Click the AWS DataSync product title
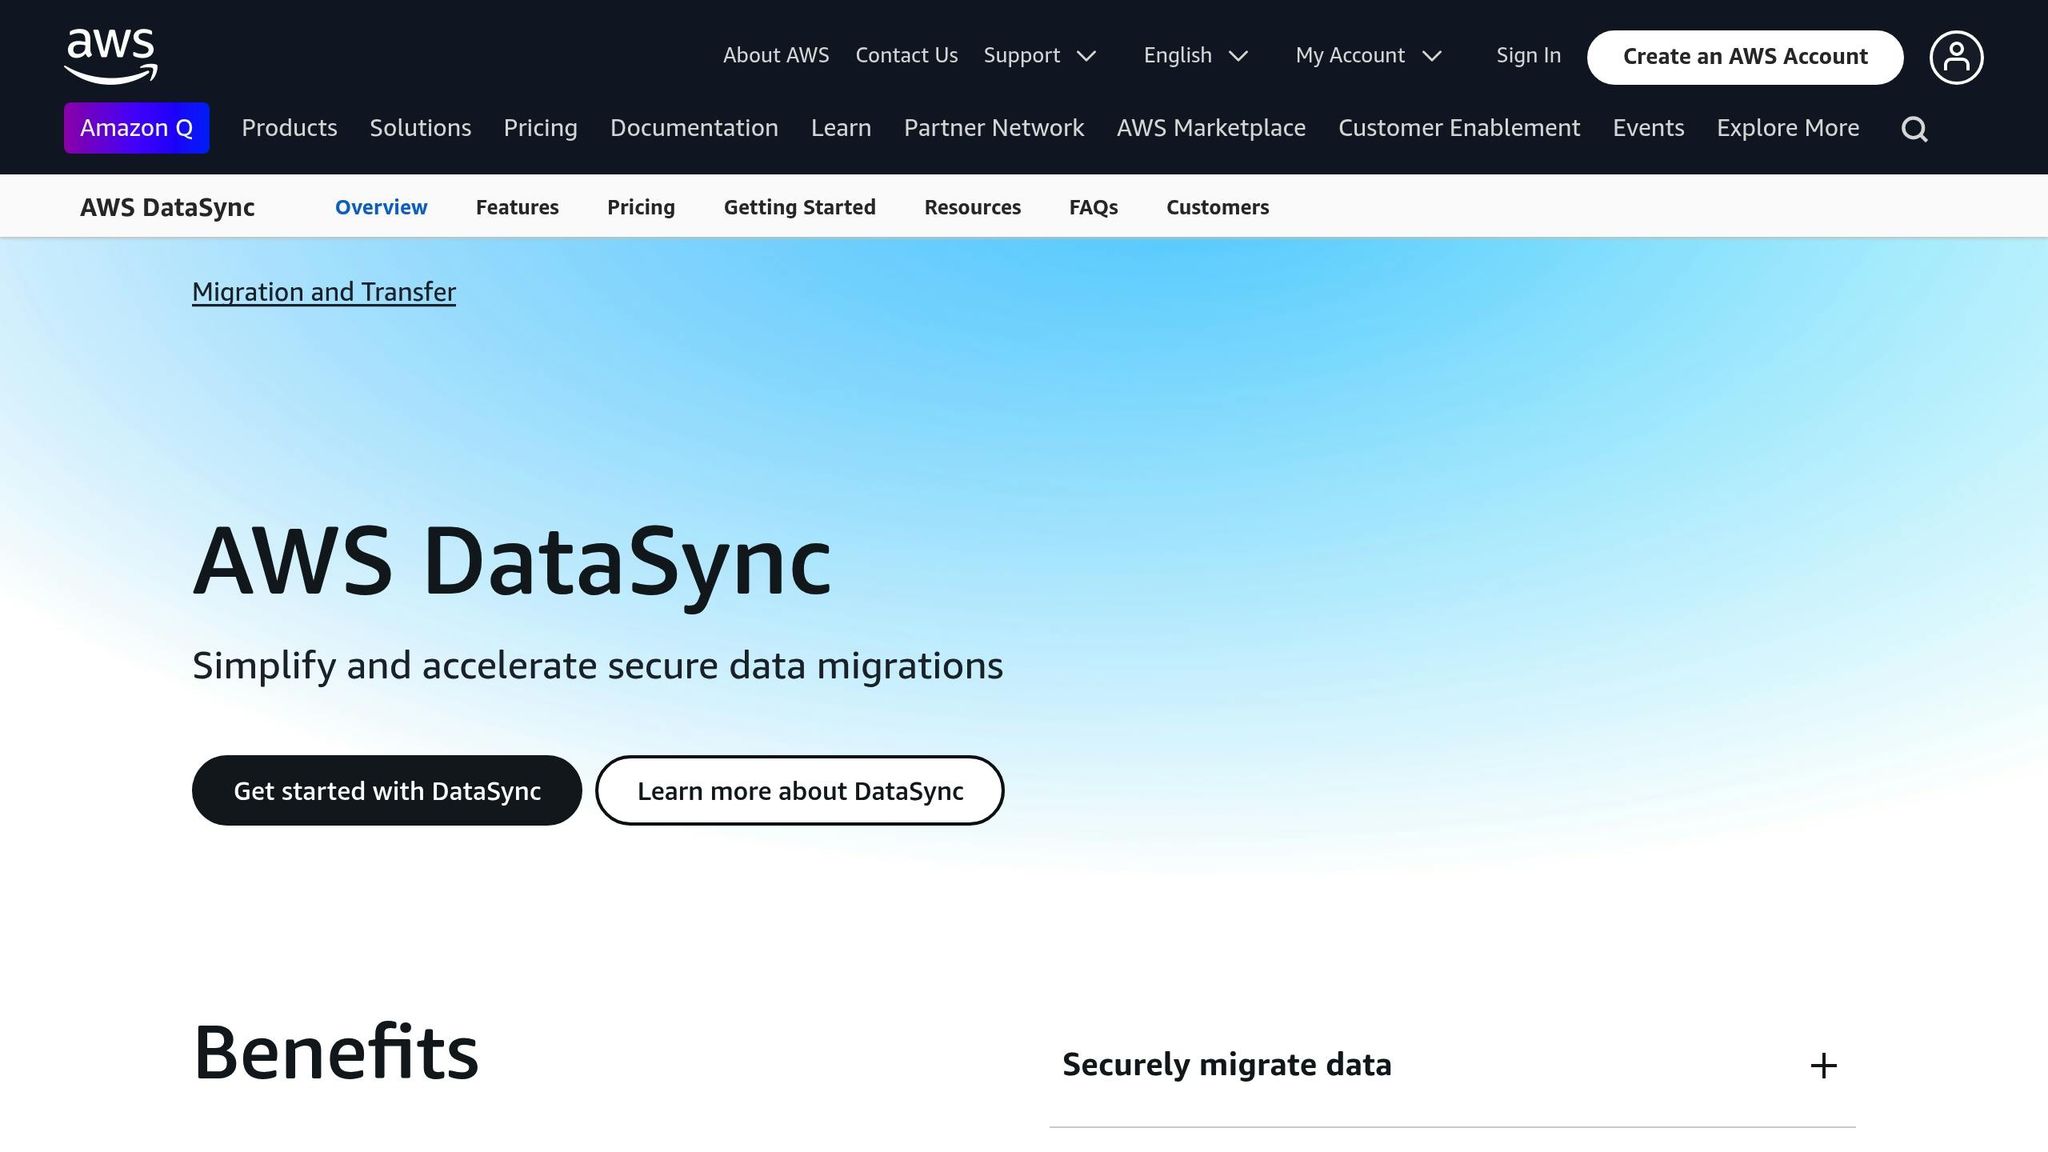The image size is (2048, 1152). [x=167, y=207]
